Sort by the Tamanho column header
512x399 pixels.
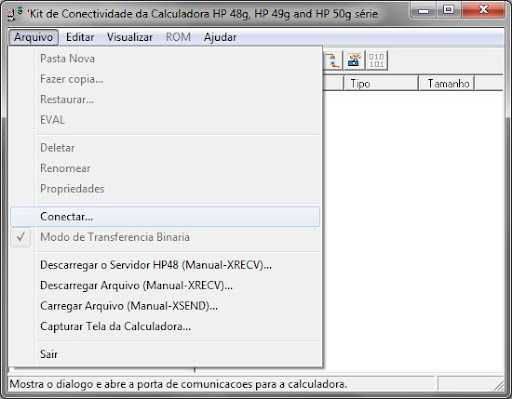click(446, 83)
